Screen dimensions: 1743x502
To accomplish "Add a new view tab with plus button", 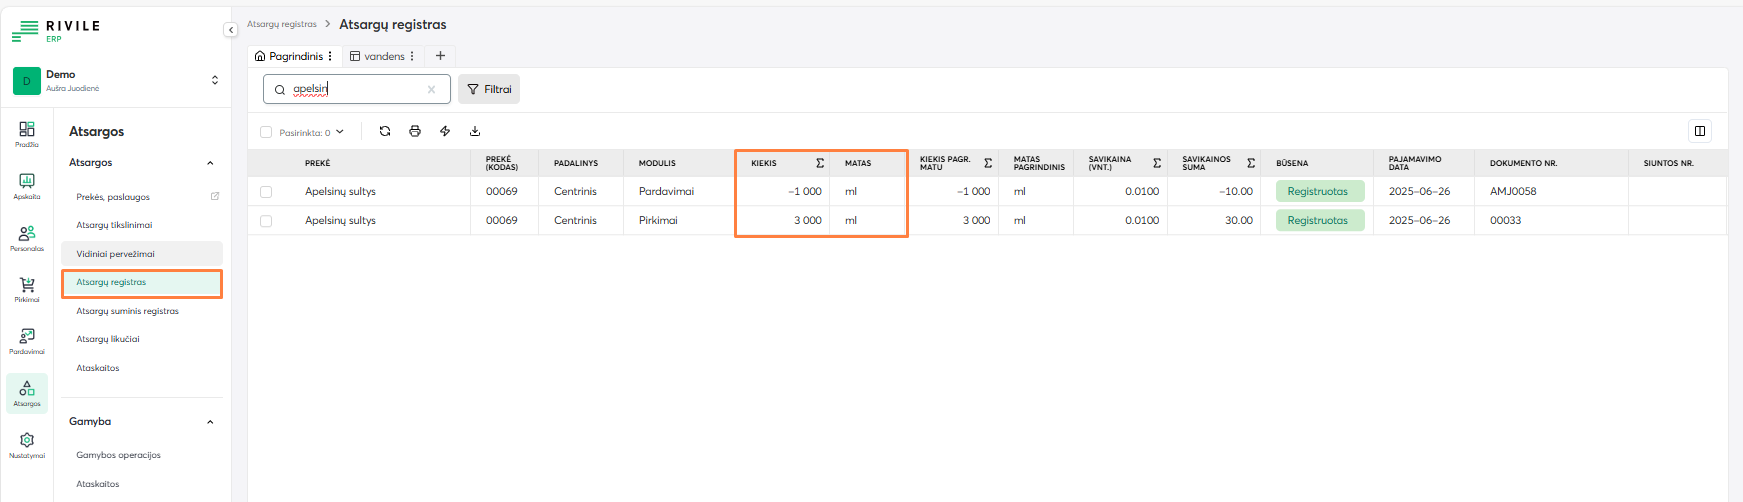I will pos(440,56).
